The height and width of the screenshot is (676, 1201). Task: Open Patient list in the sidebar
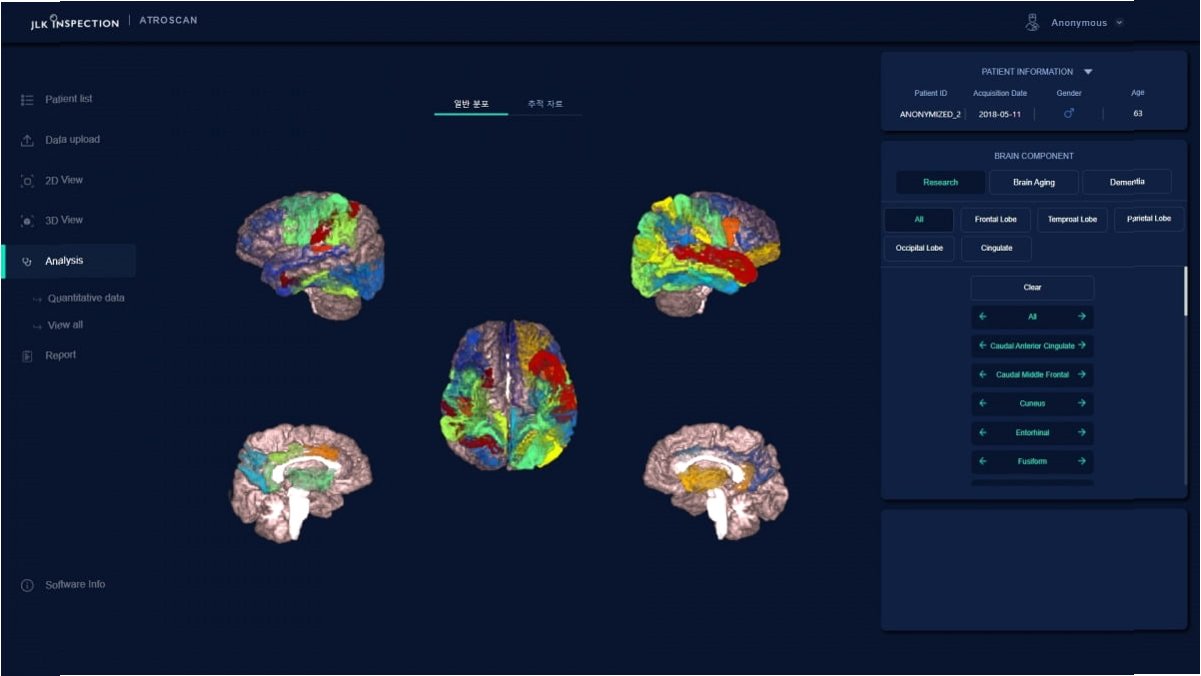coord(69,100)
